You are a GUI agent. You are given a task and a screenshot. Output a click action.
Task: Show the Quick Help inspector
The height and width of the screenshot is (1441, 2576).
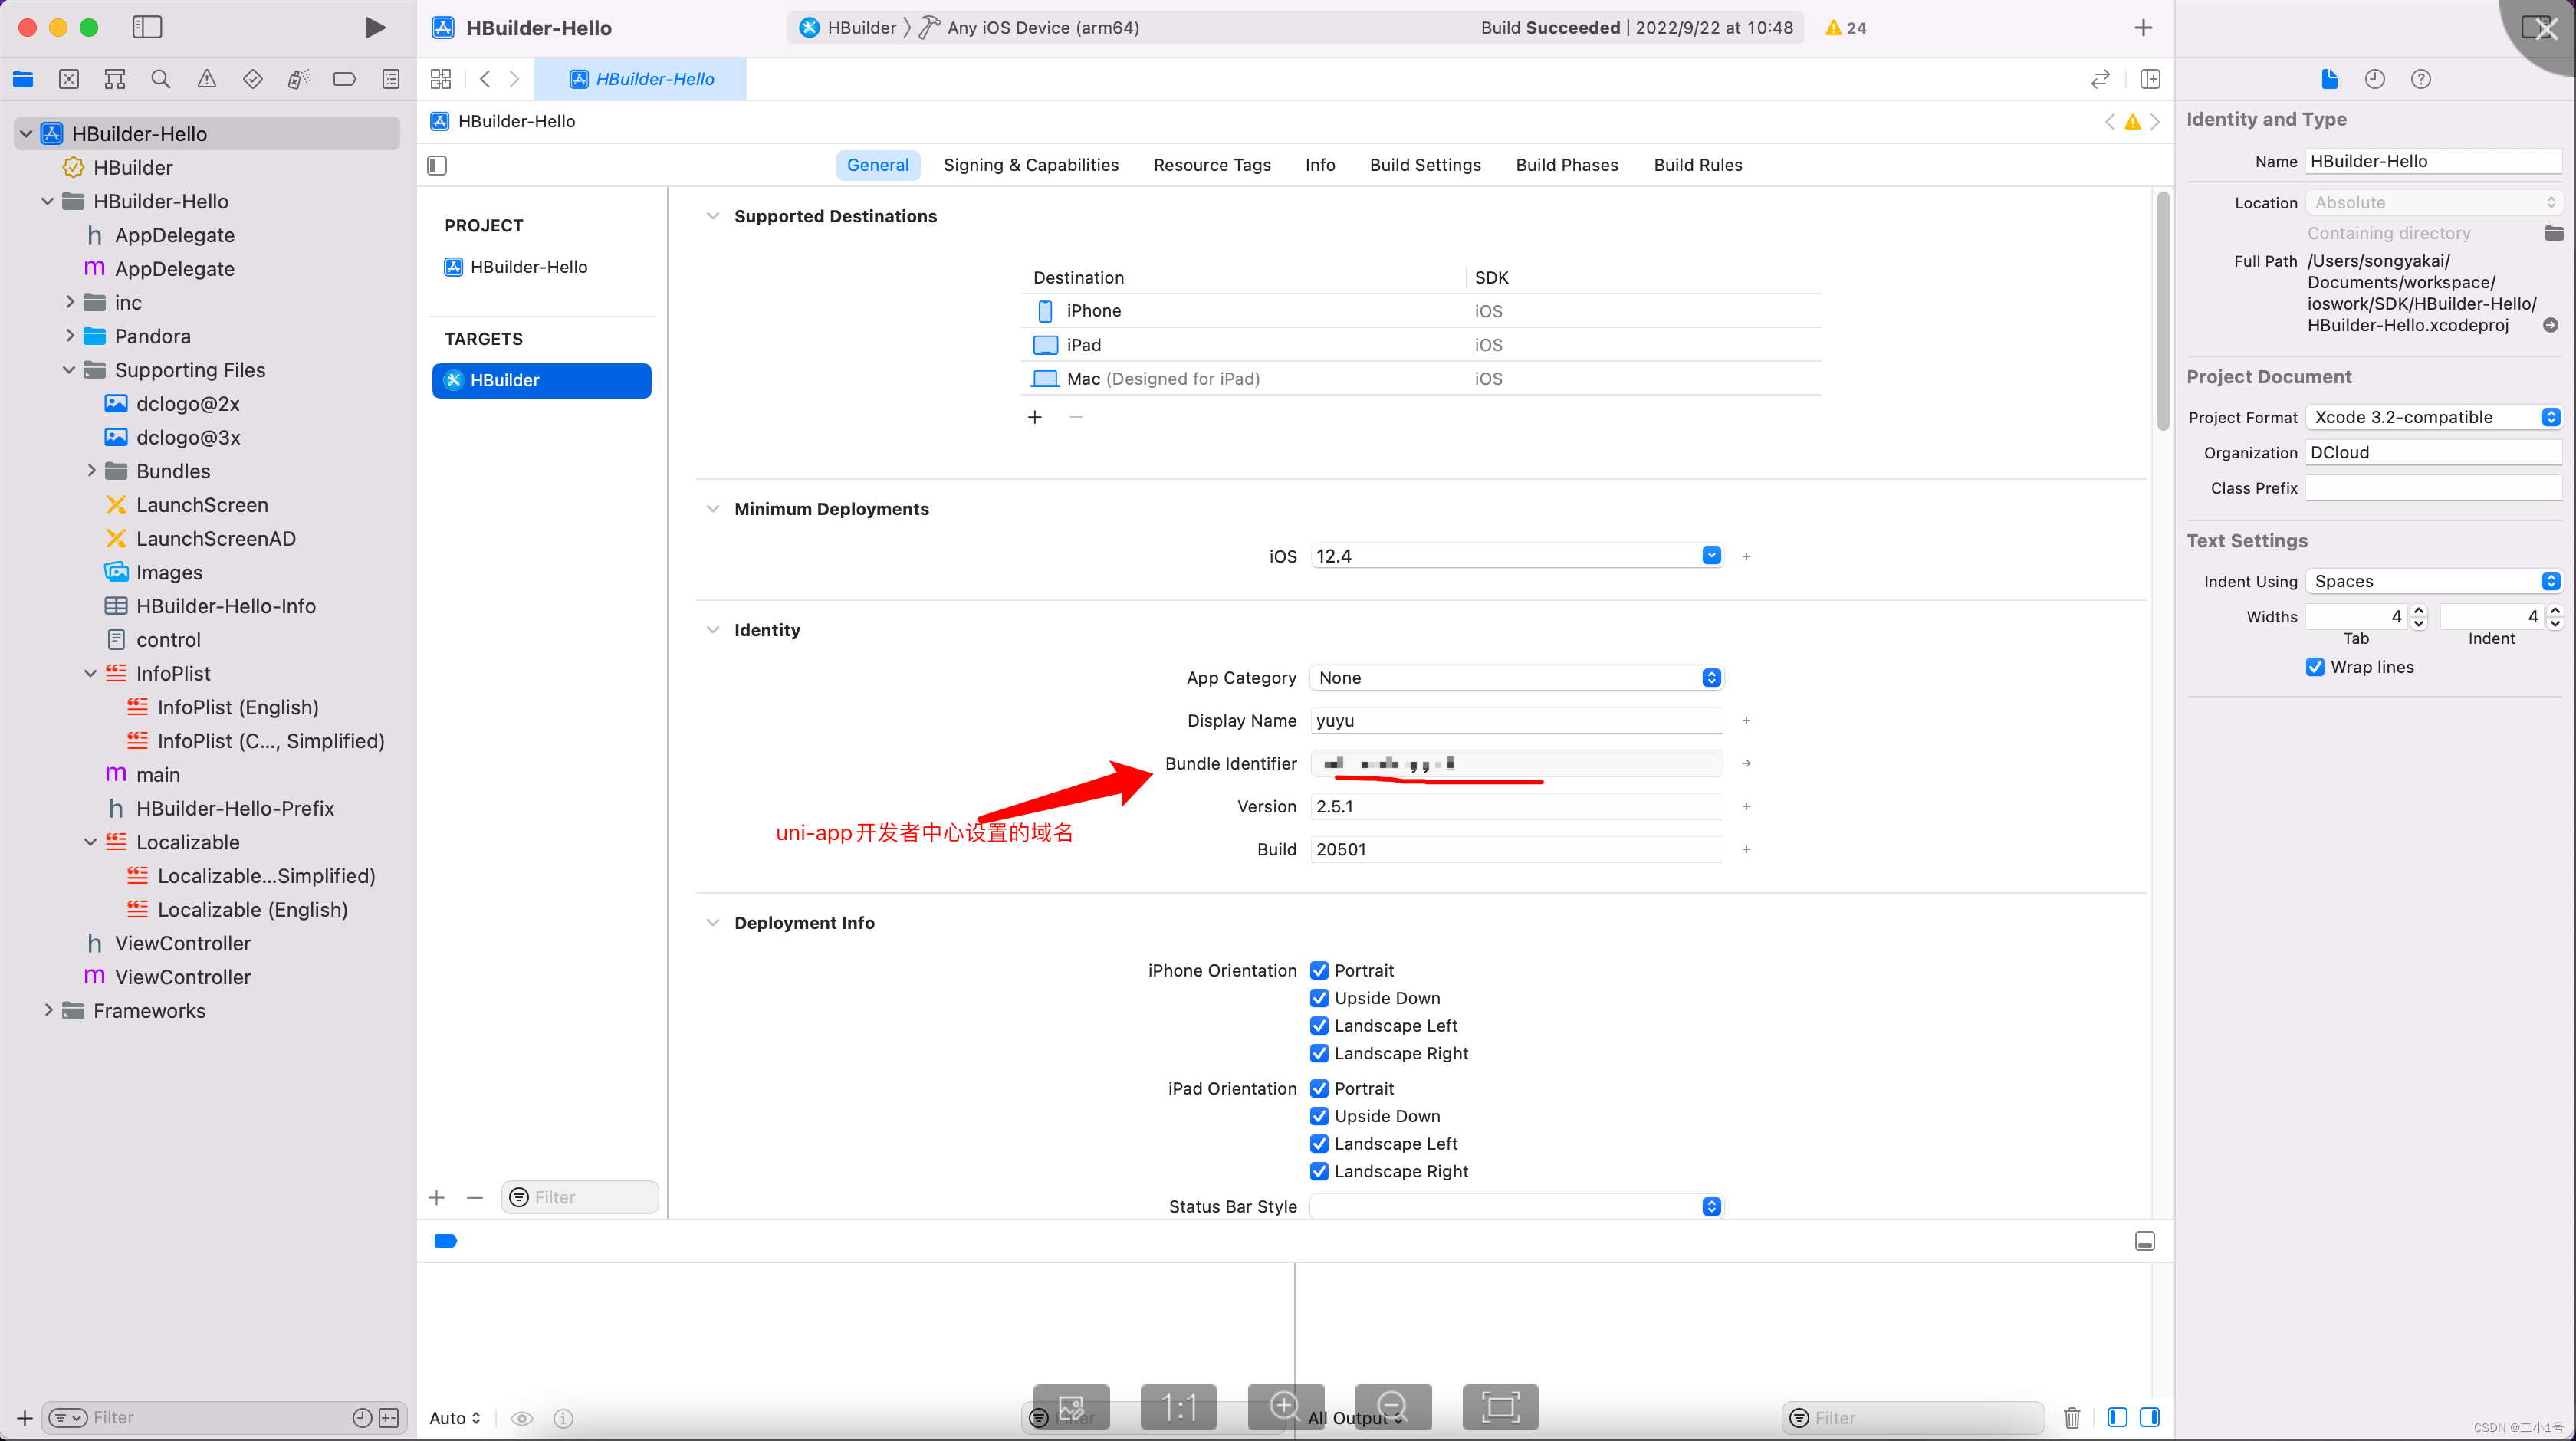[x=2421, y=79]
